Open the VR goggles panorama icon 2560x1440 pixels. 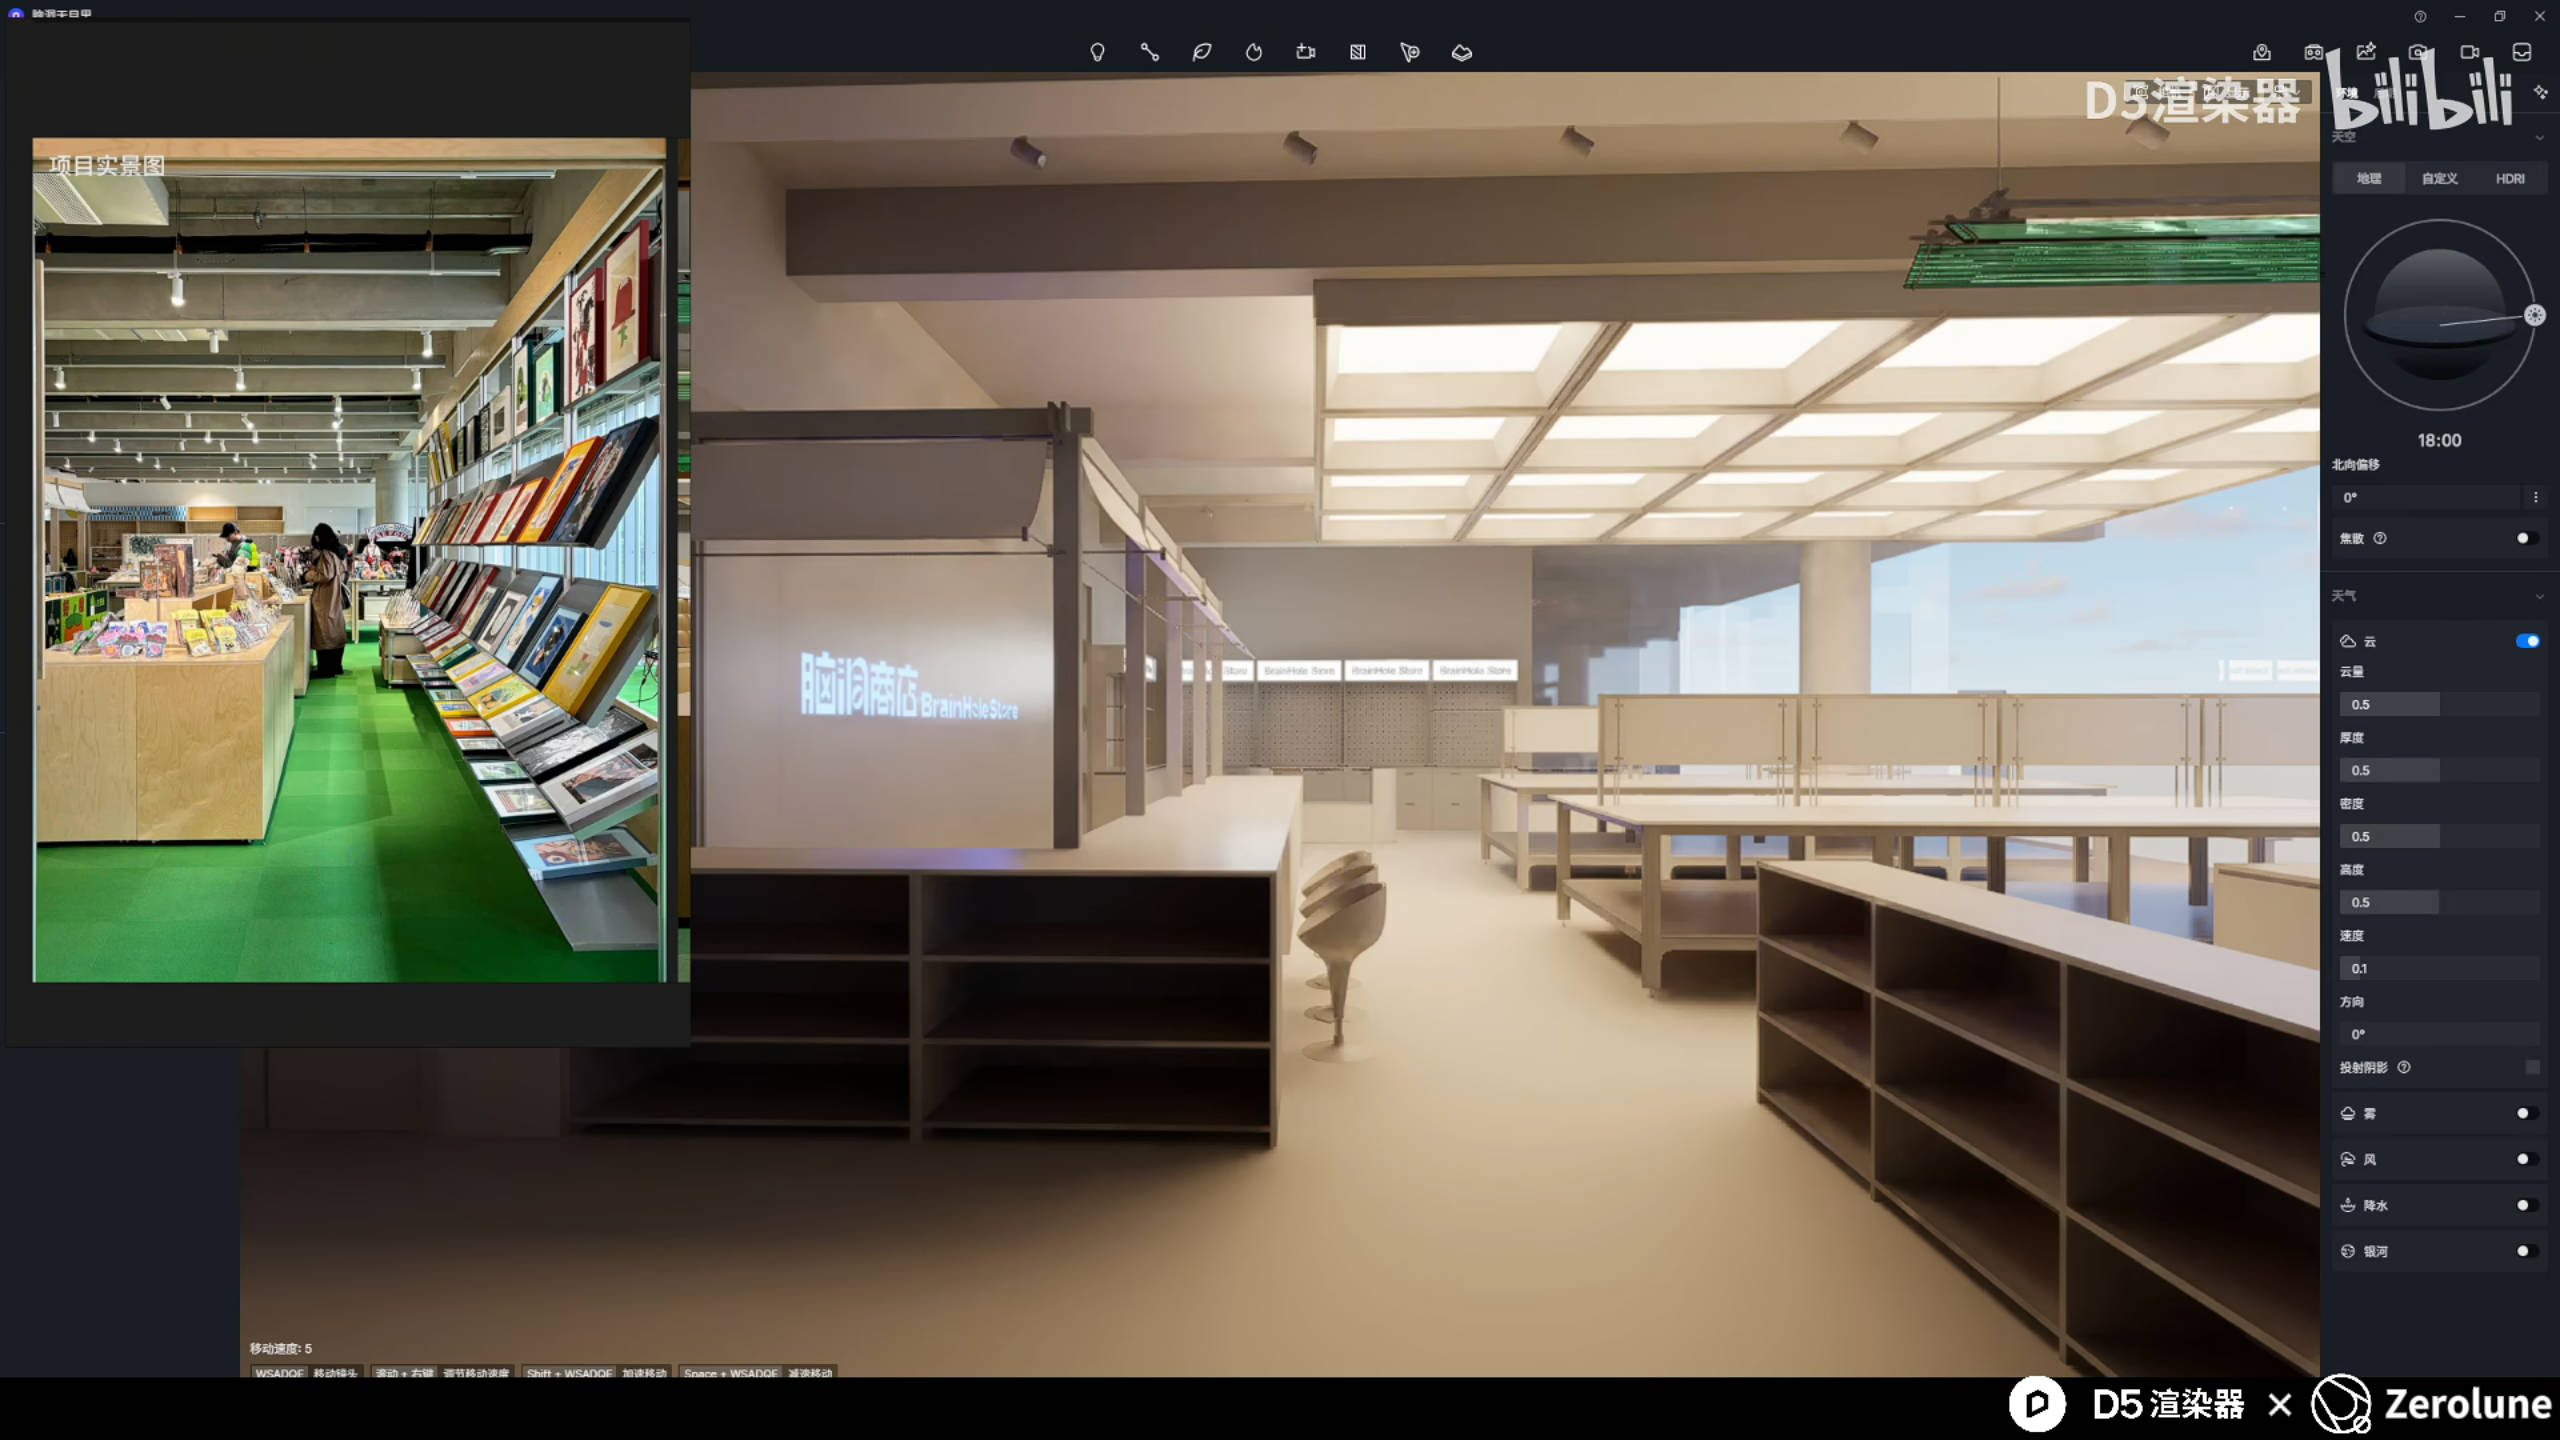coord(2314,52)
